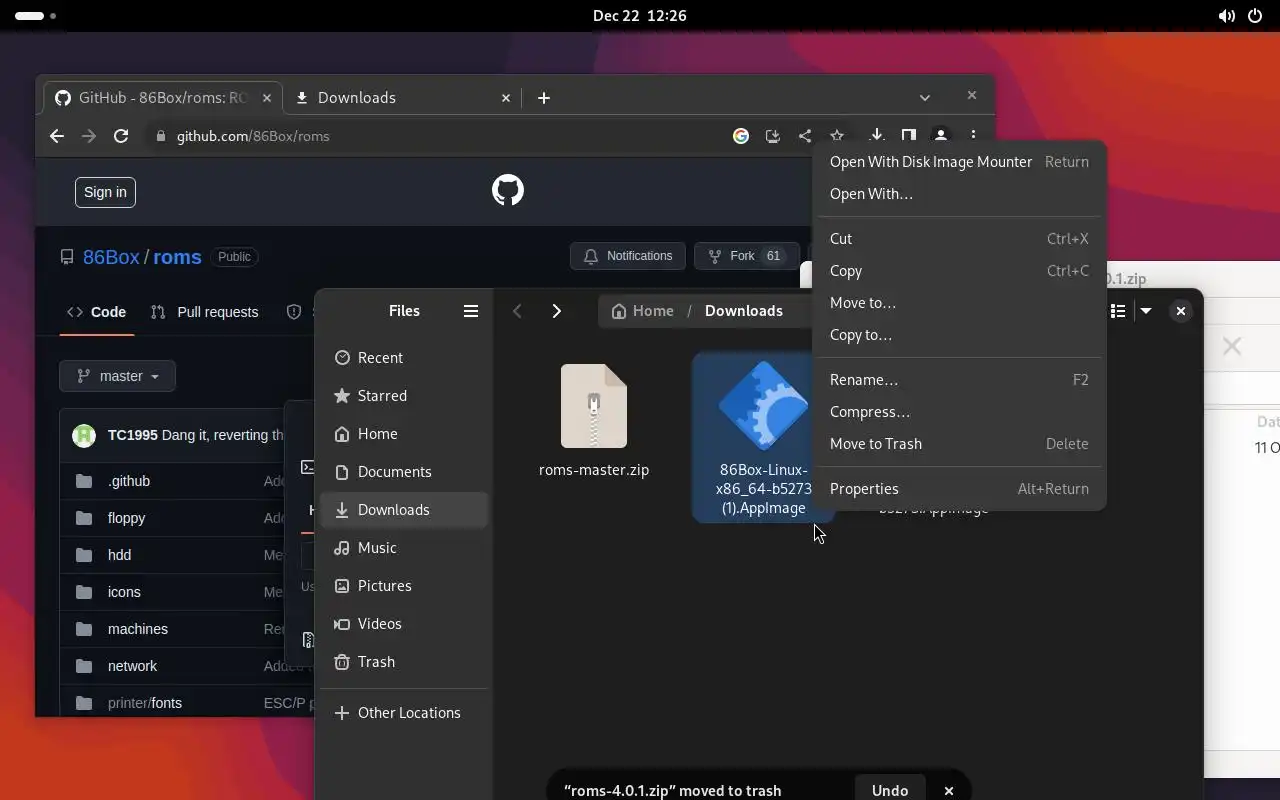Switch to the GitHub Code tab
1280x800 pixels.
coord(97,312)
